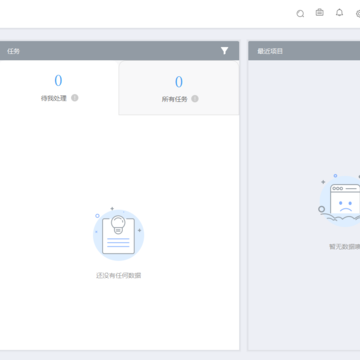The height and width of the screenshot is (360, 360).
Task: Click the 0 count above 所有任务
Action: point(179,82)
